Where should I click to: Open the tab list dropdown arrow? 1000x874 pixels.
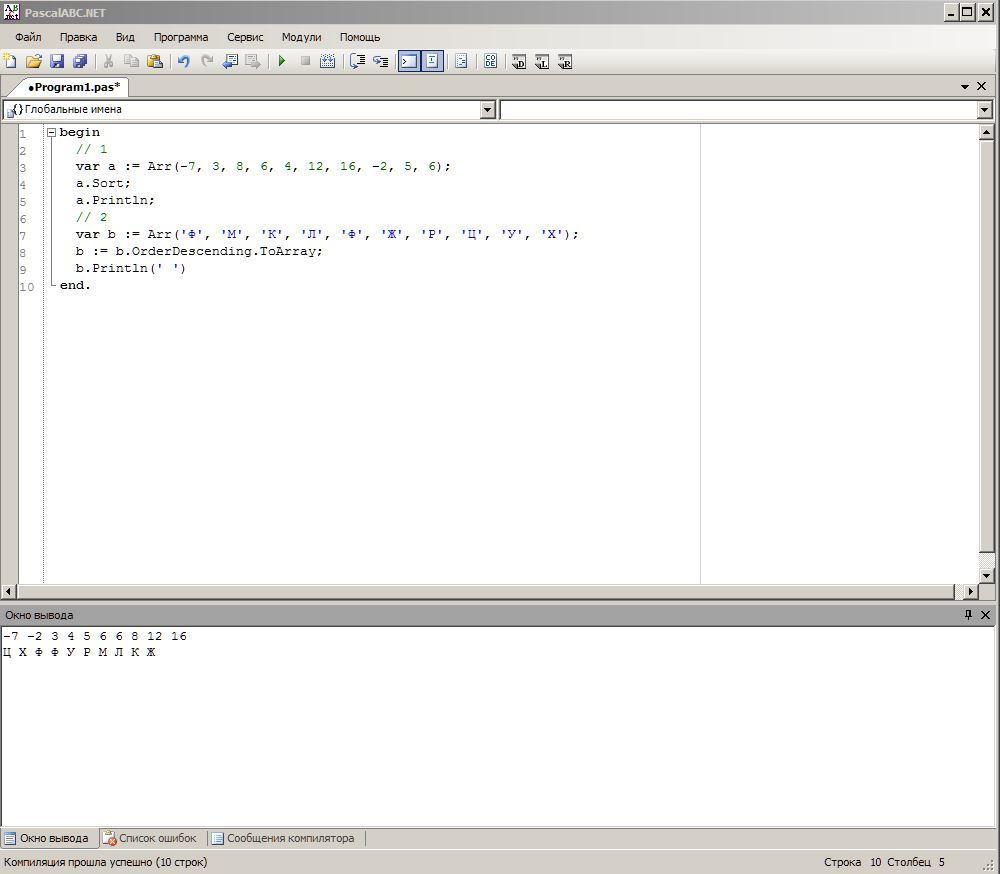[x=965, y=87]
